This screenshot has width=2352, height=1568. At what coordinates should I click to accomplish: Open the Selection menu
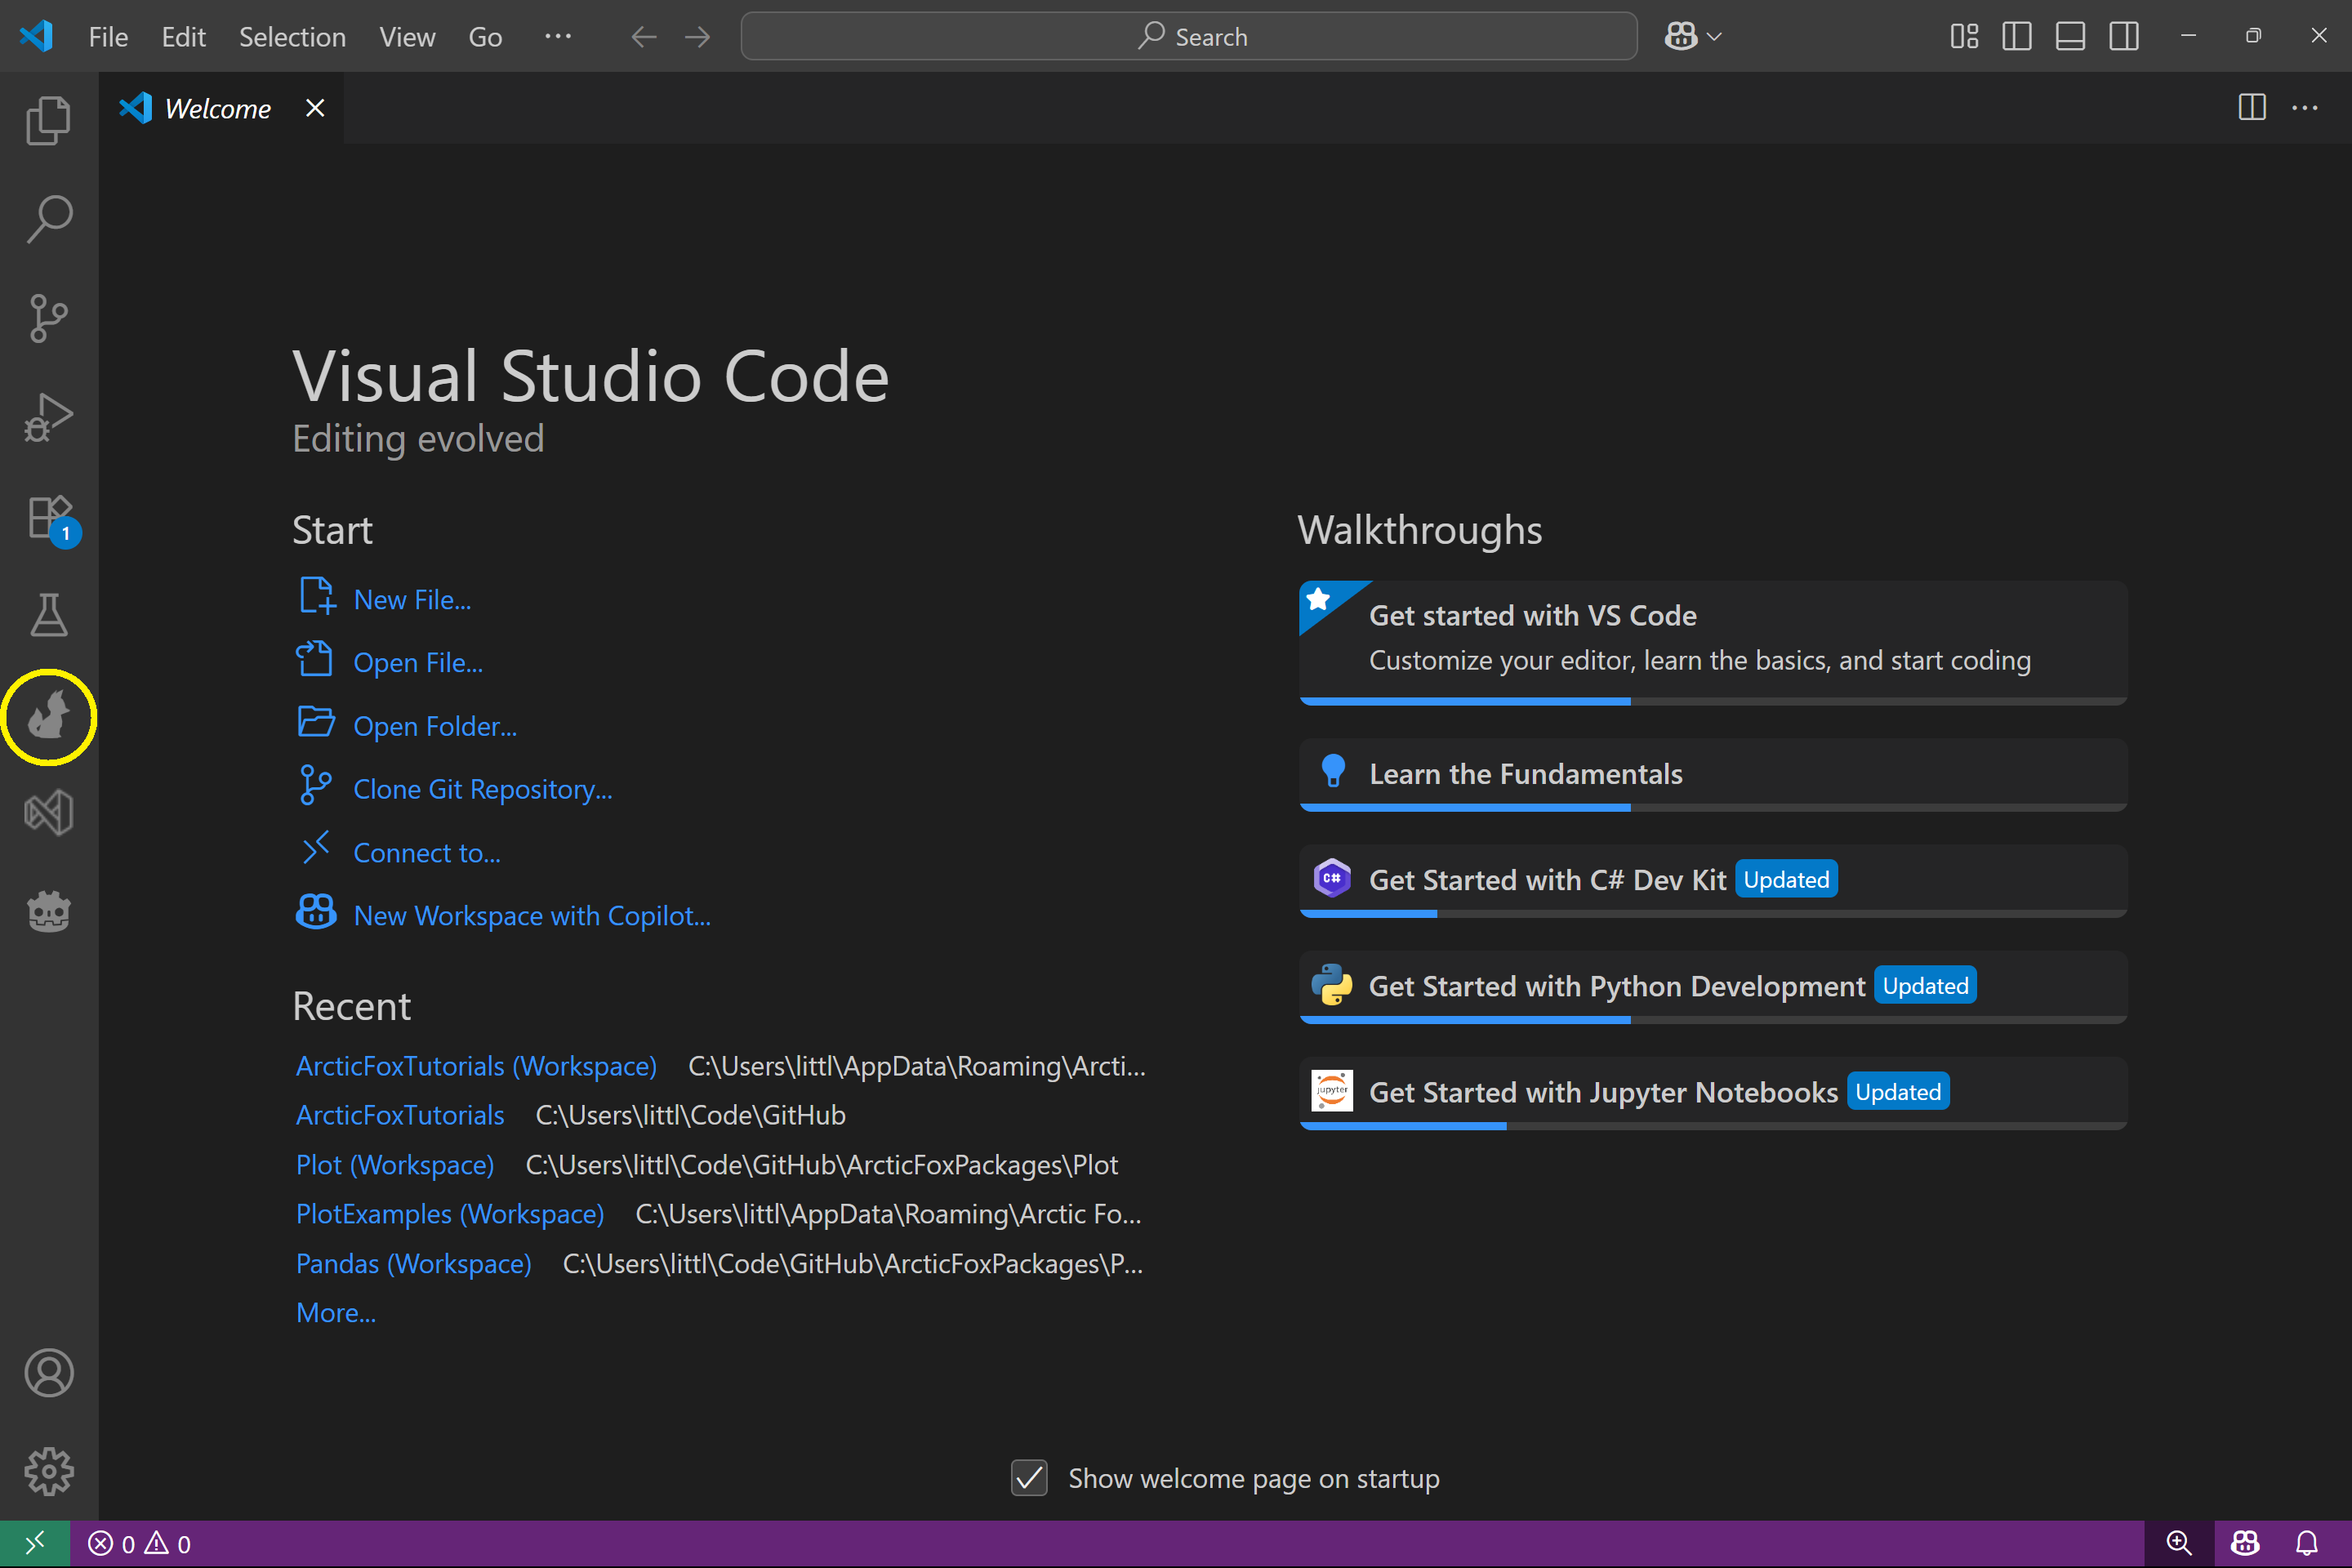coord(292,37)
